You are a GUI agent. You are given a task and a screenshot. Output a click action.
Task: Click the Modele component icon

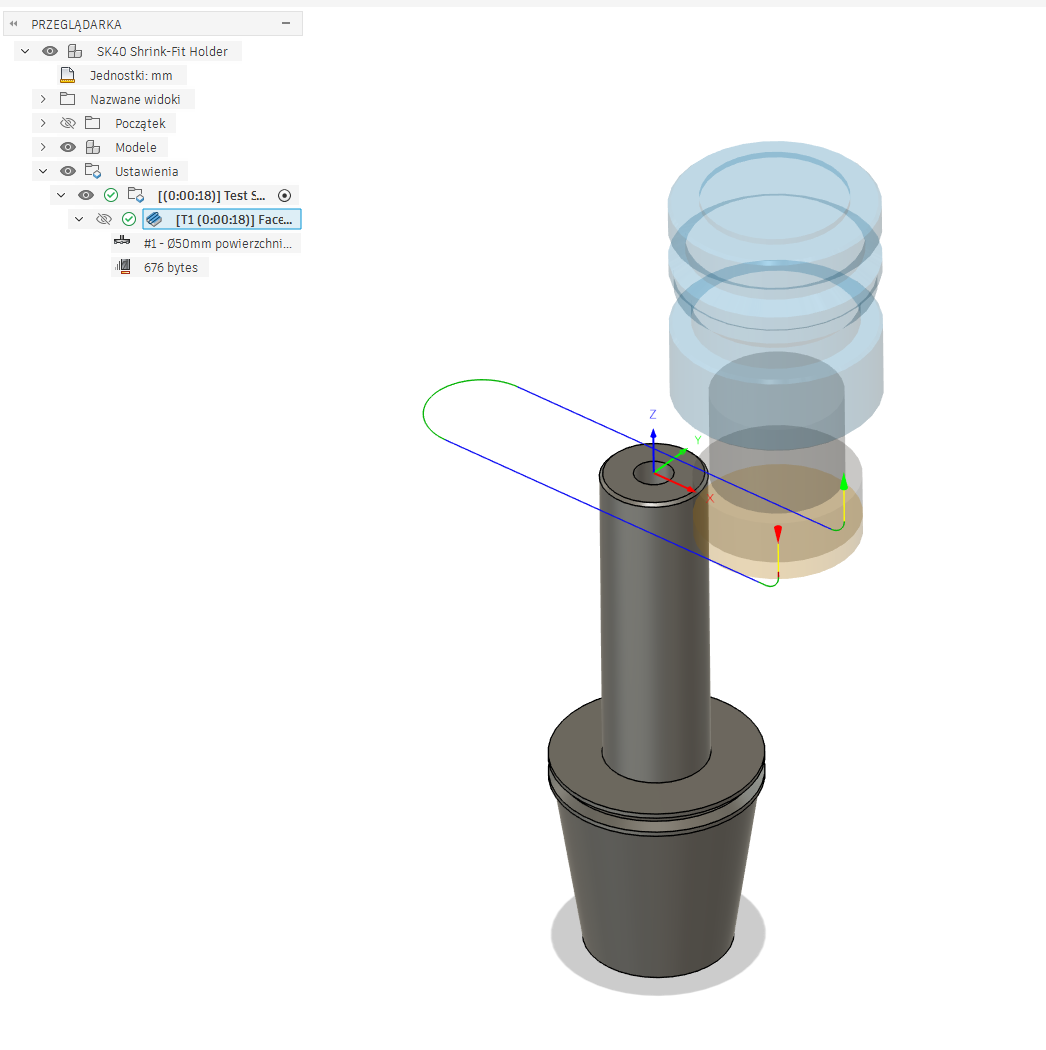pyautogui.click(x=93, y=147)
